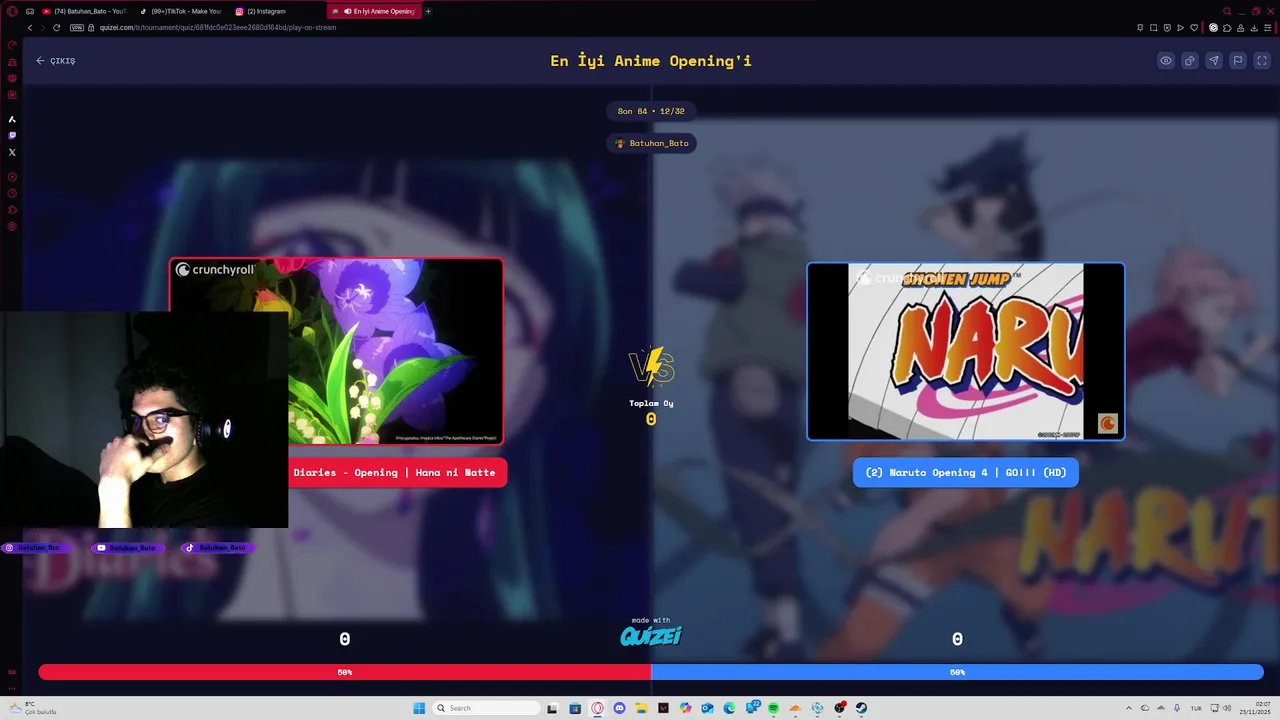Click the red 50% vote bar

(345, 672)
